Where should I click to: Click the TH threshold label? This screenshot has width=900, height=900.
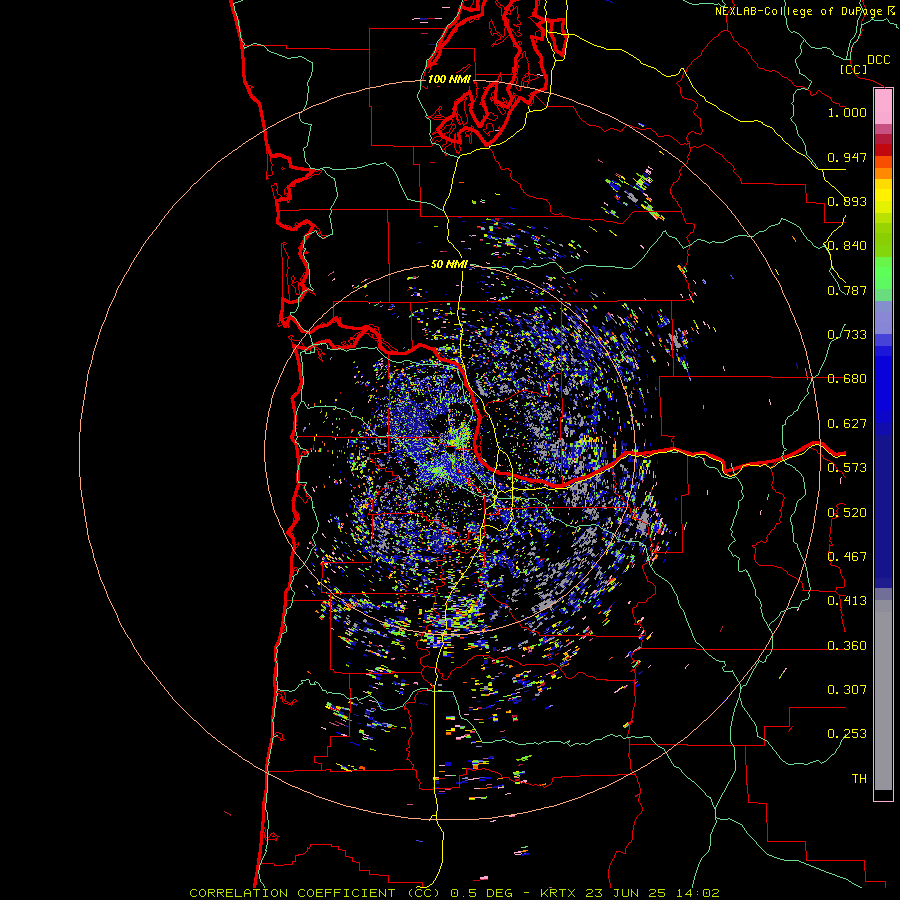(859, 779)
